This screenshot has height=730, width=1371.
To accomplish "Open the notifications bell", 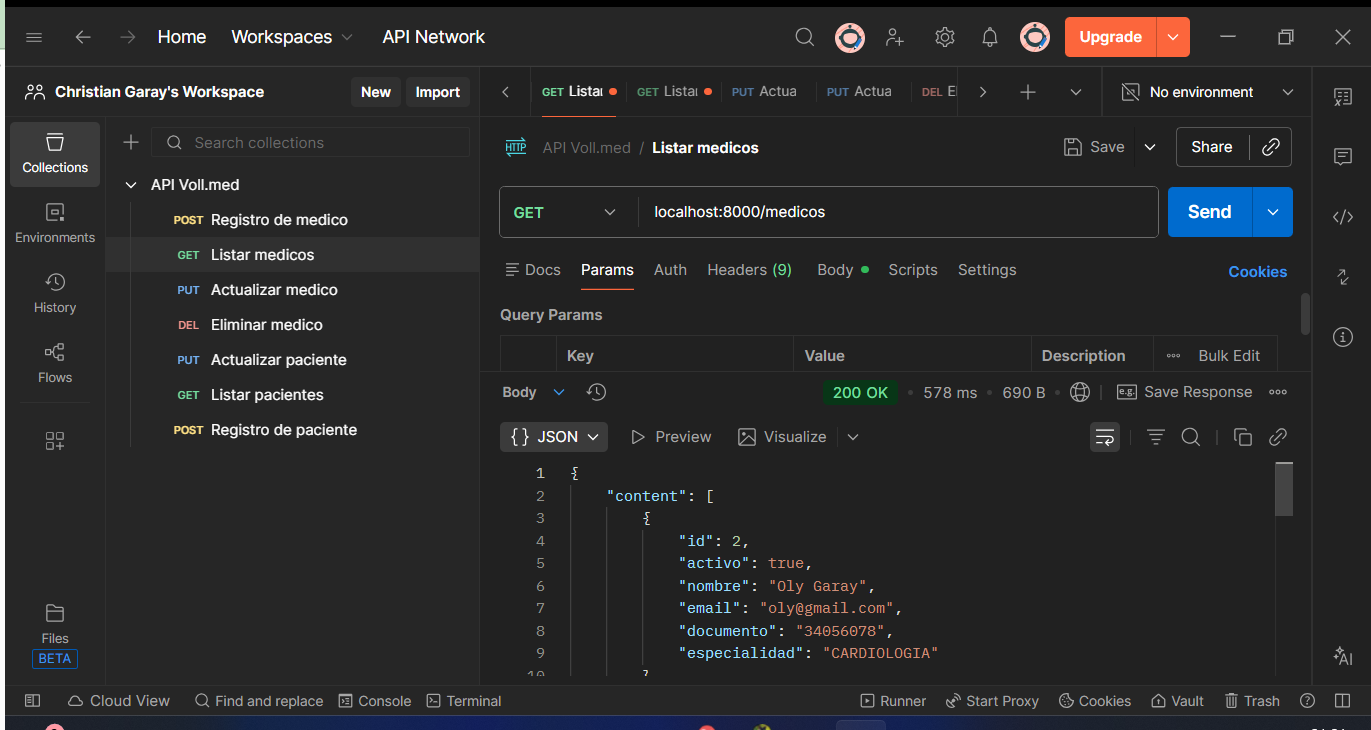I will 990,37.
